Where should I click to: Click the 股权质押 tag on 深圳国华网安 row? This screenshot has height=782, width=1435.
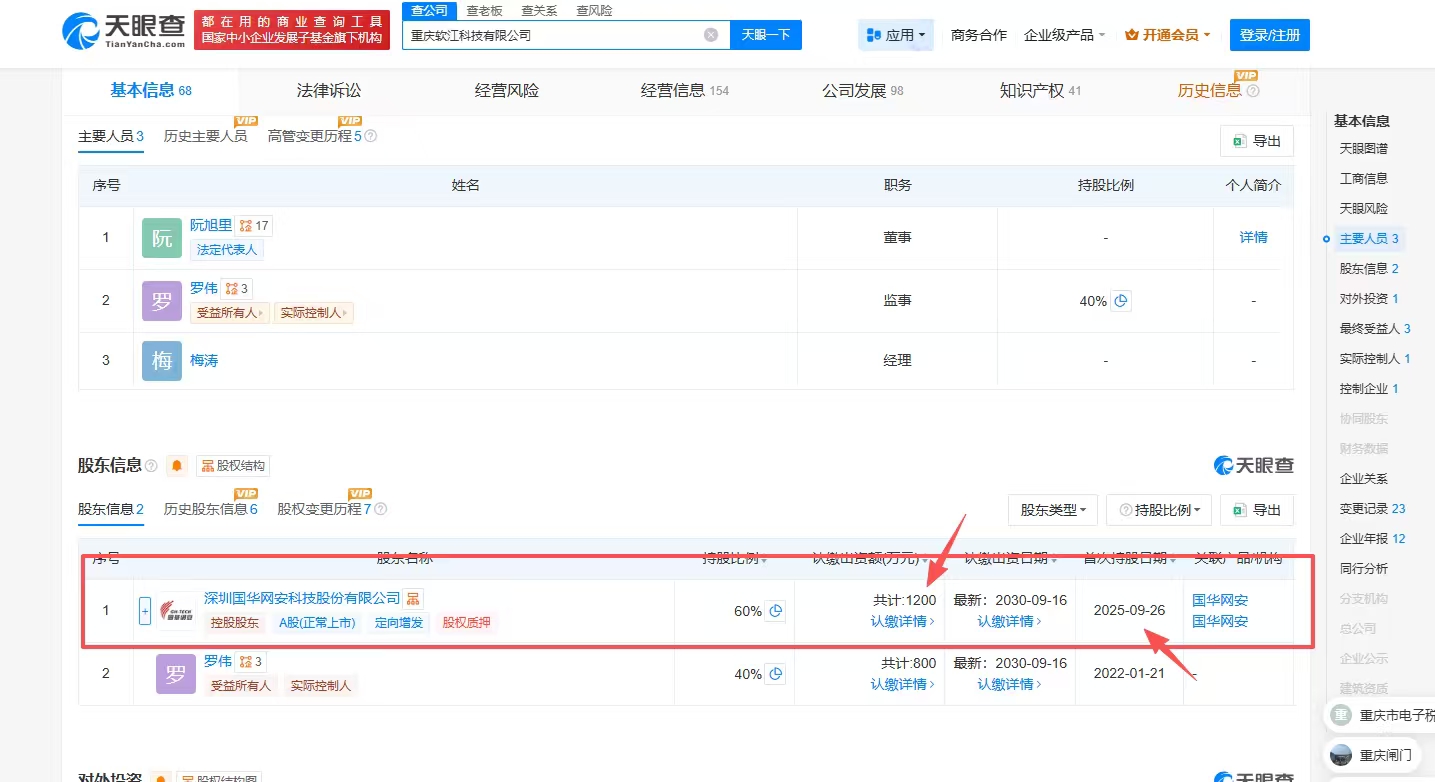tap(467, 622)
